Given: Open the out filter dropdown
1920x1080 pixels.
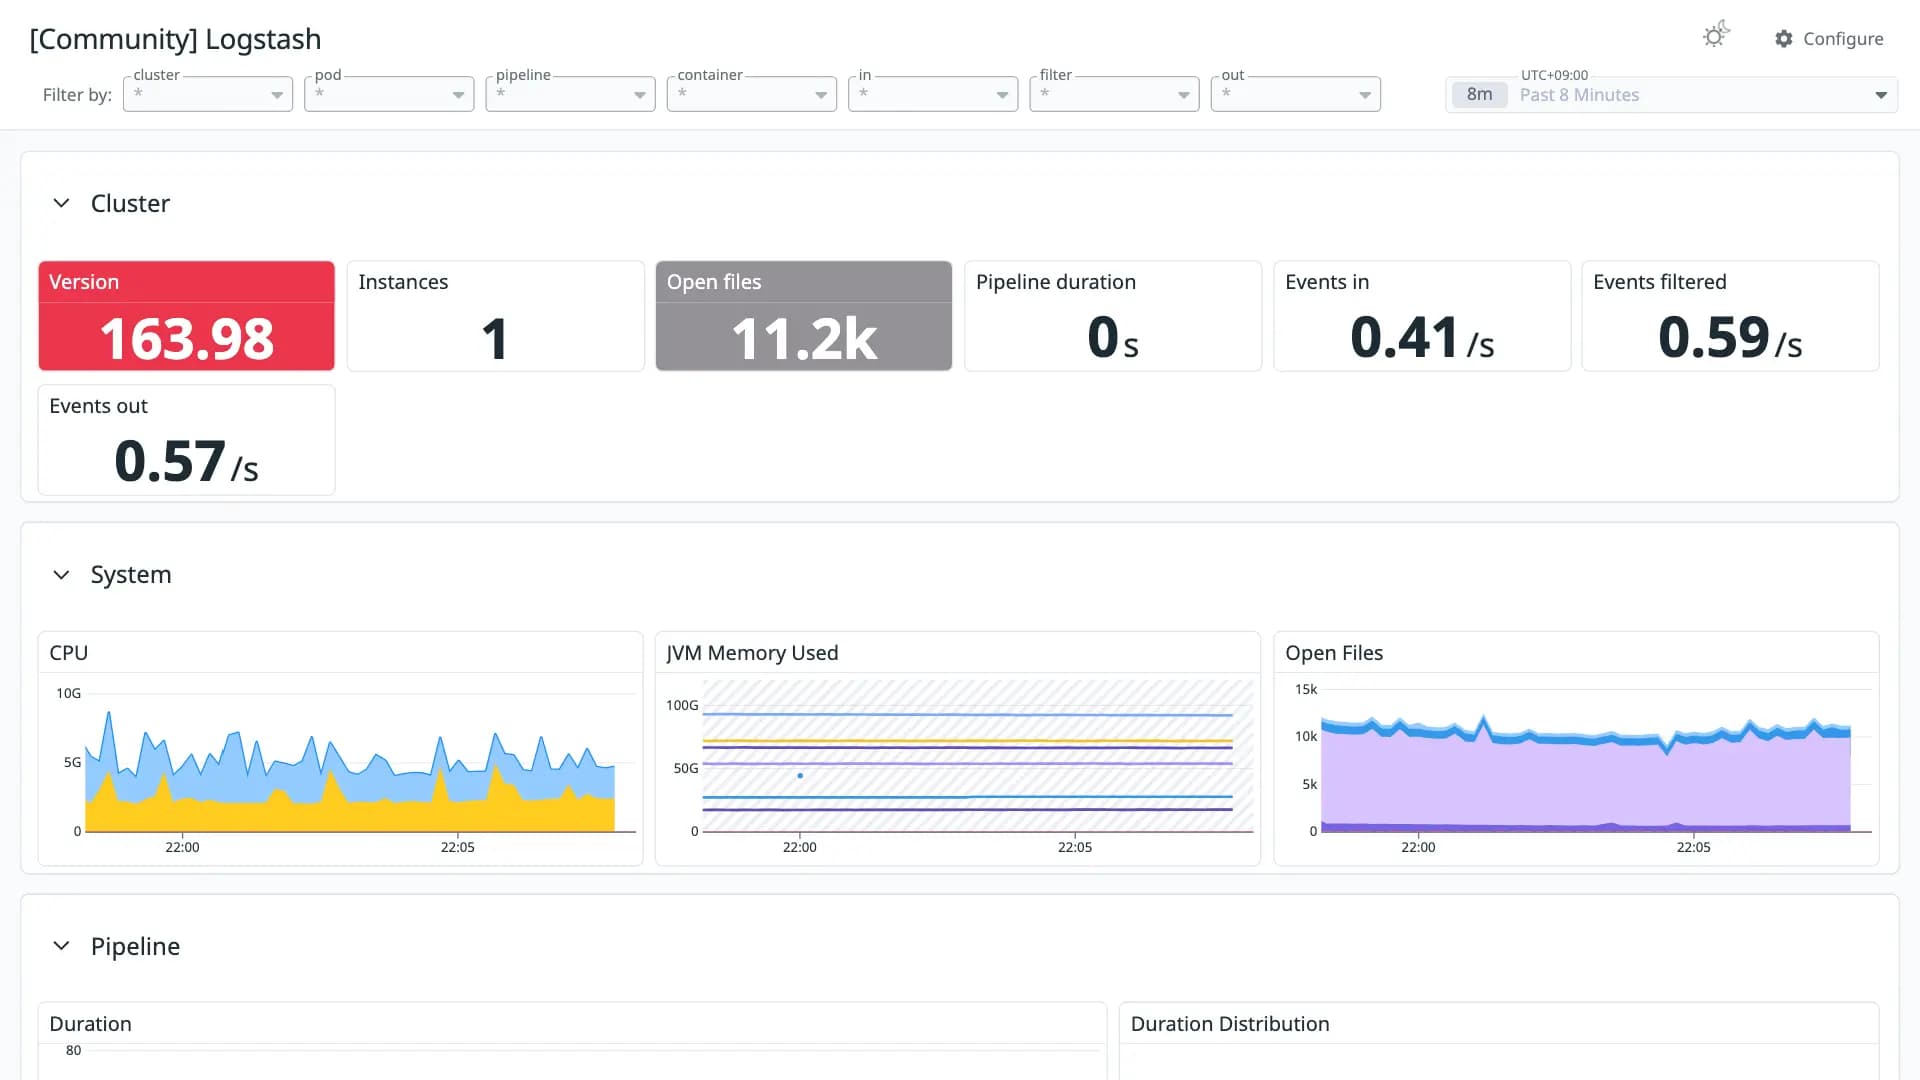Looking at the screenshot, I should pos(1295,94).
